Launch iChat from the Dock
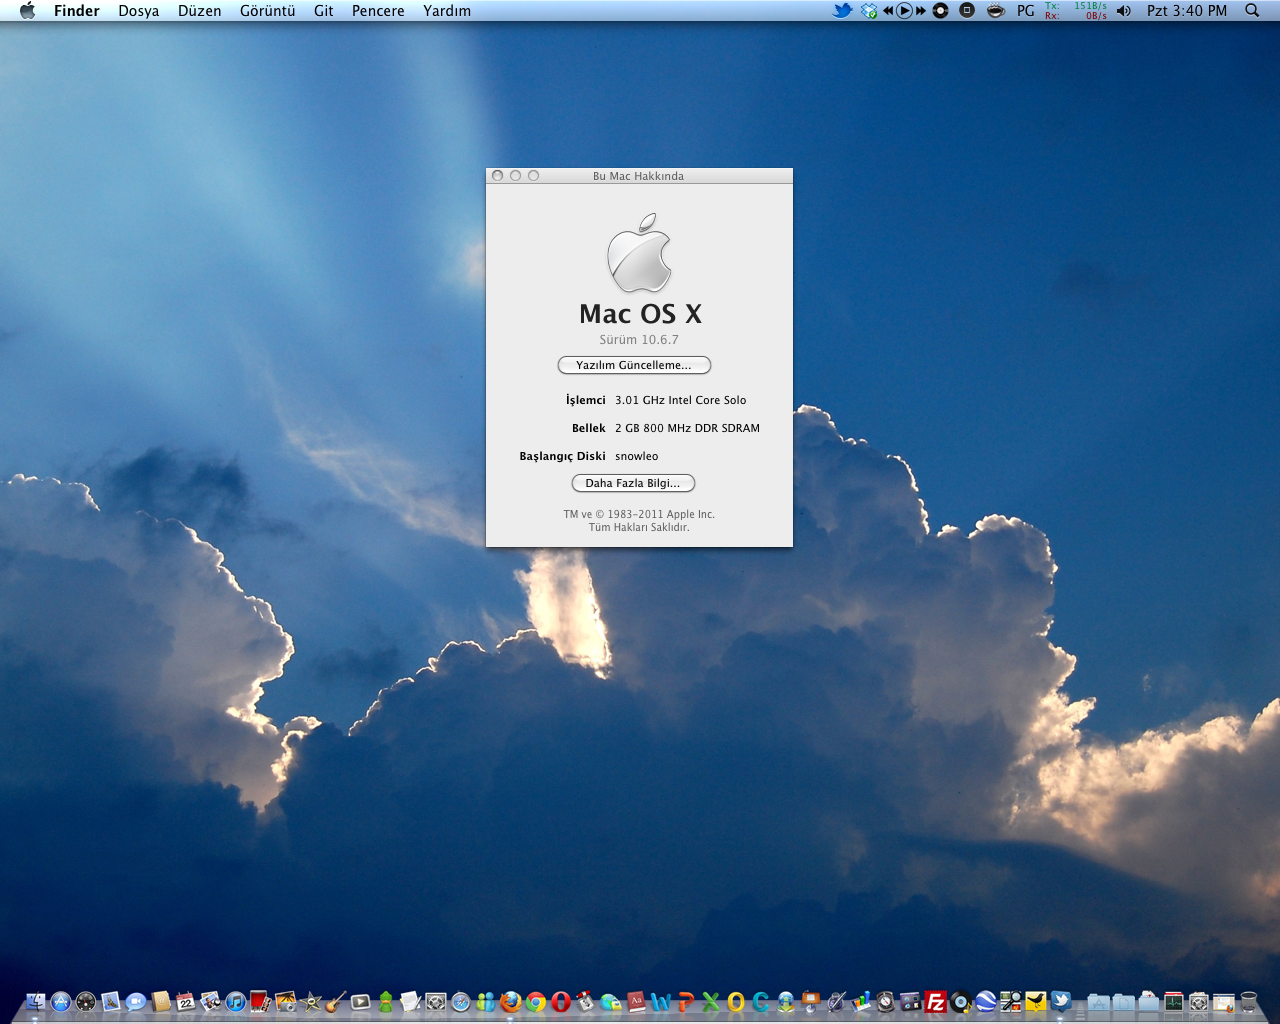Screen dimensions: 1280x1024 click(136, 1001)
